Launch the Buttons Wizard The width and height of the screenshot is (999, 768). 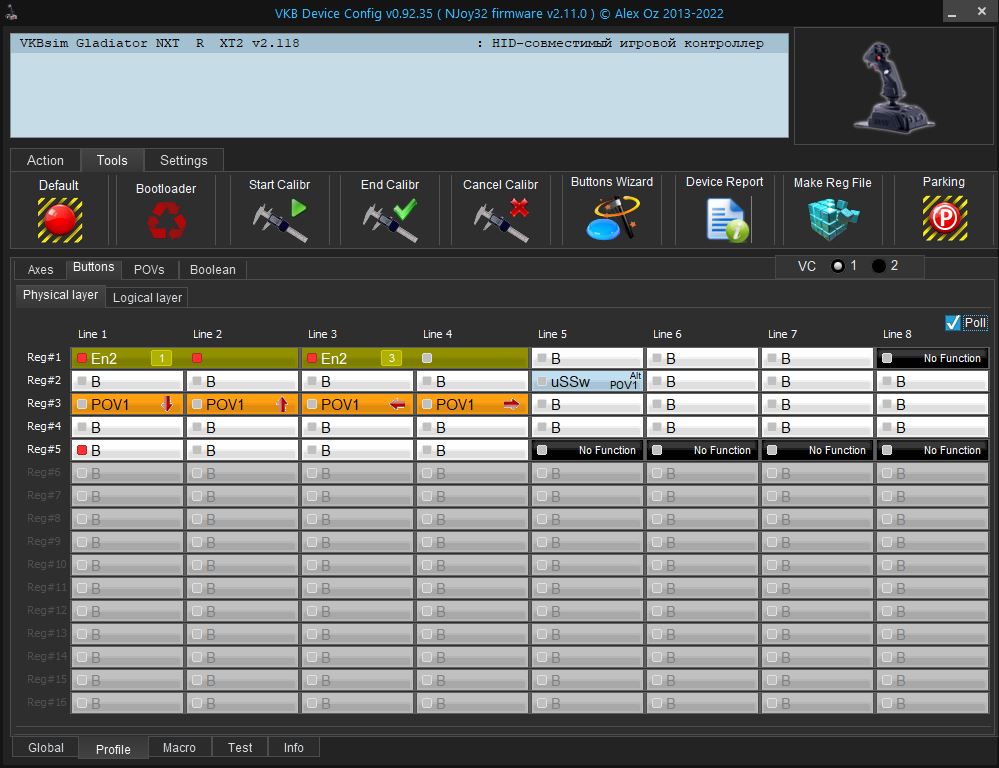click(612, 218)
